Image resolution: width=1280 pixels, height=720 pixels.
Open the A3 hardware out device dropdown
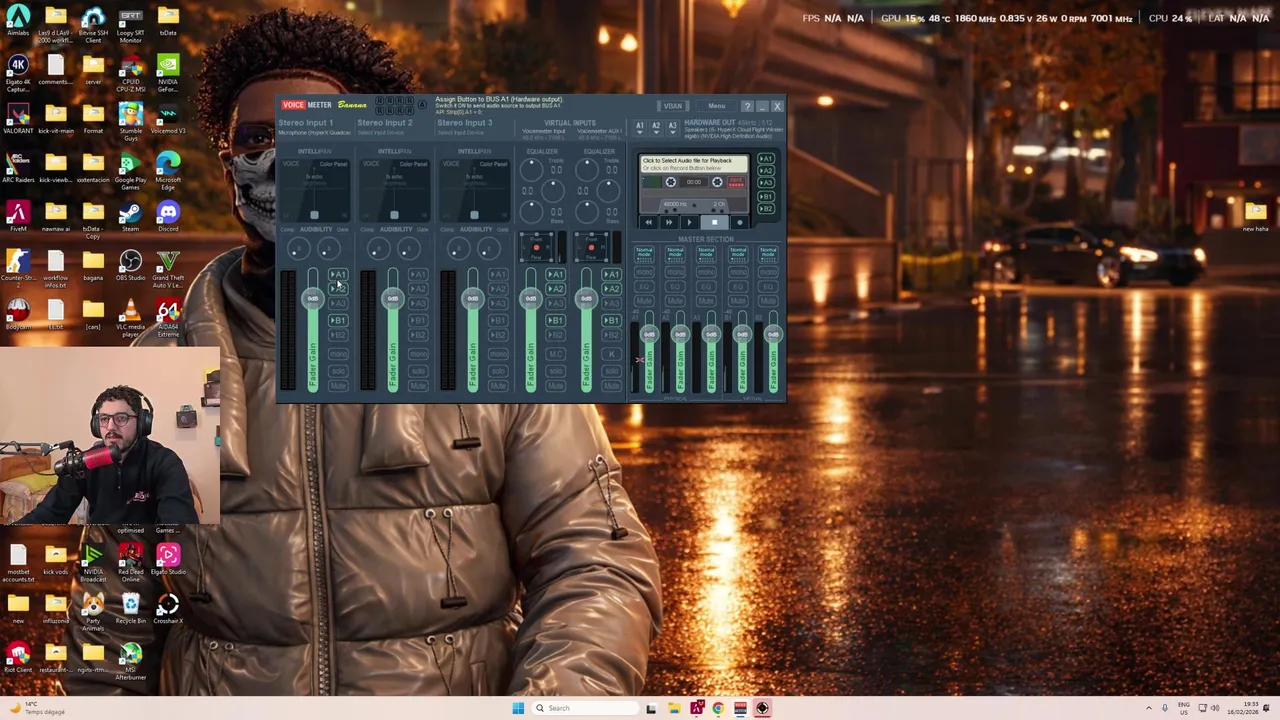click(x=673, y=127)
